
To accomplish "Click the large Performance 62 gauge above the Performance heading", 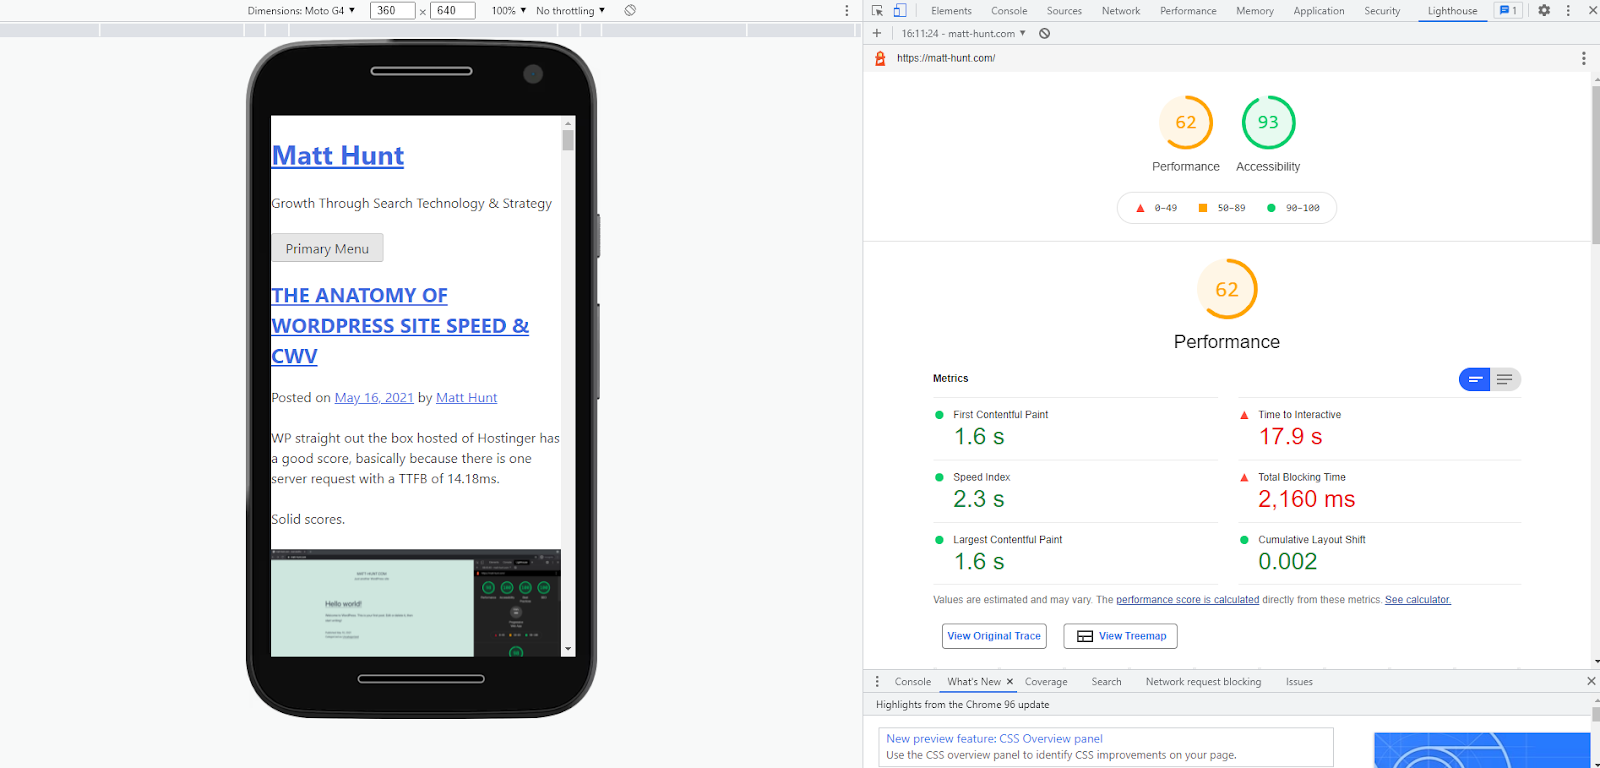I will tap(1227, 289).
